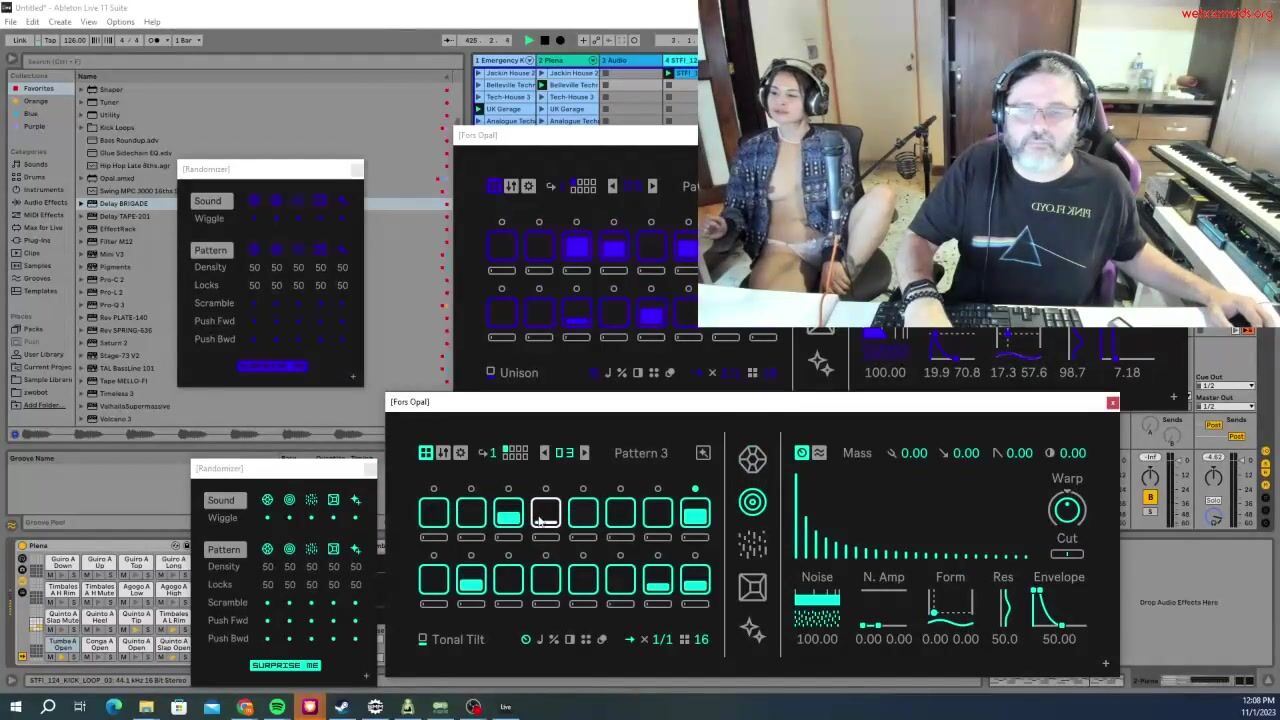Expand the Delay BRIGADE browser item
Image resolution: width=1280 pixels, height=720 pixels.
point(81,203)
